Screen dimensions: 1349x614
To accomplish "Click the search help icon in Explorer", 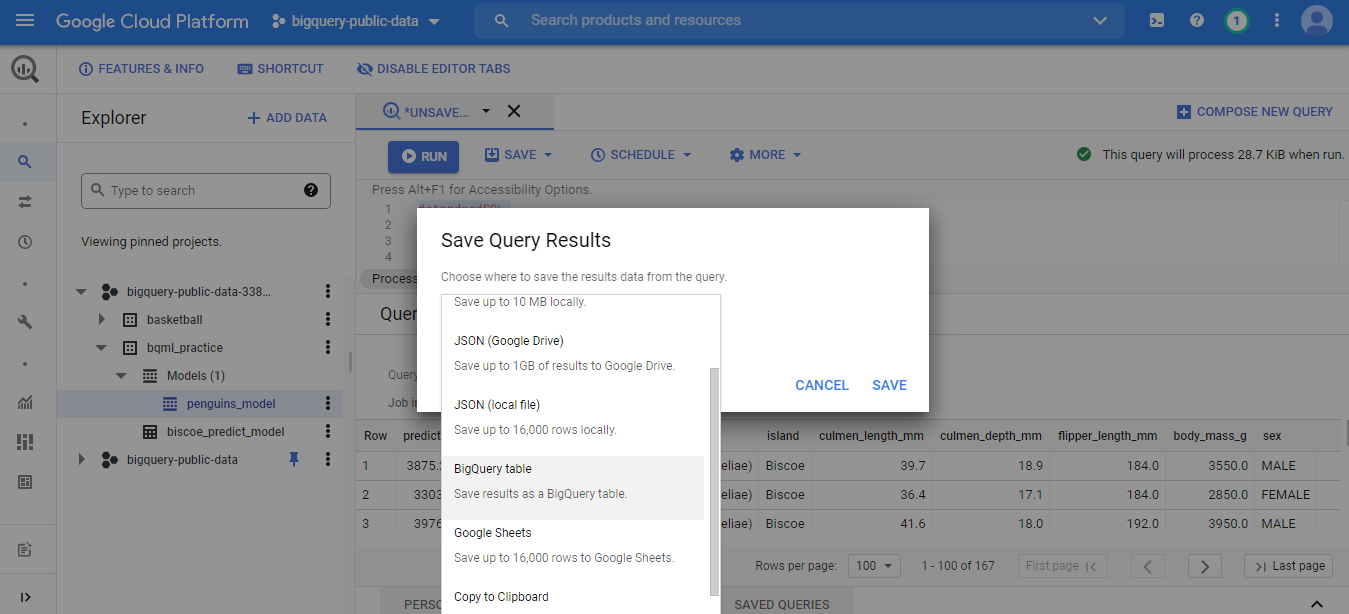I will pos(310,190).
